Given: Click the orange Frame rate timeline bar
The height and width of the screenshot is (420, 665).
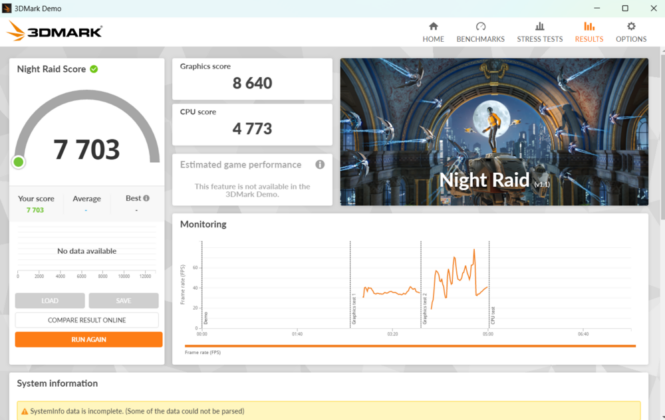Looking at the screenshot, I should (410, 346).
